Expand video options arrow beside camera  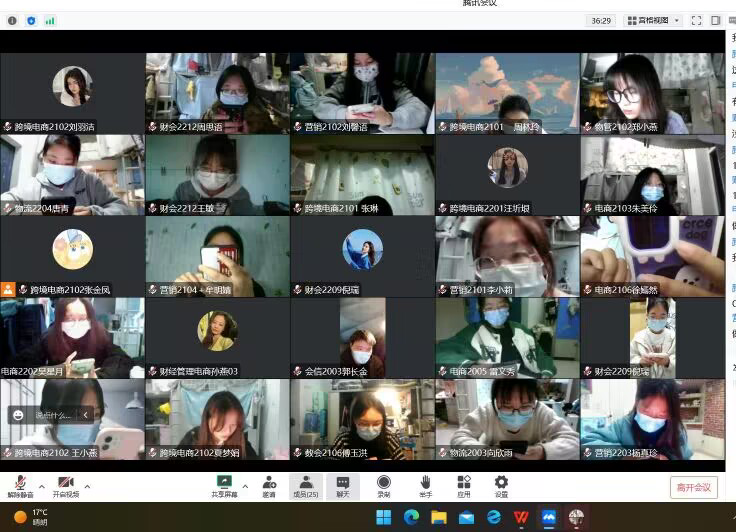pos(87,486)
